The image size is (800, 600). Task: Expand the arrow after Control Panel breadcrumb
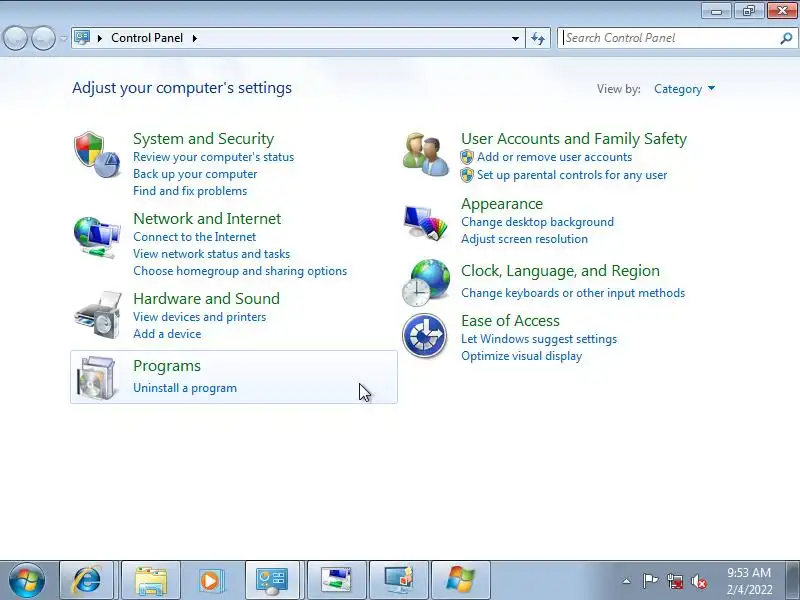tap(195, 38)
